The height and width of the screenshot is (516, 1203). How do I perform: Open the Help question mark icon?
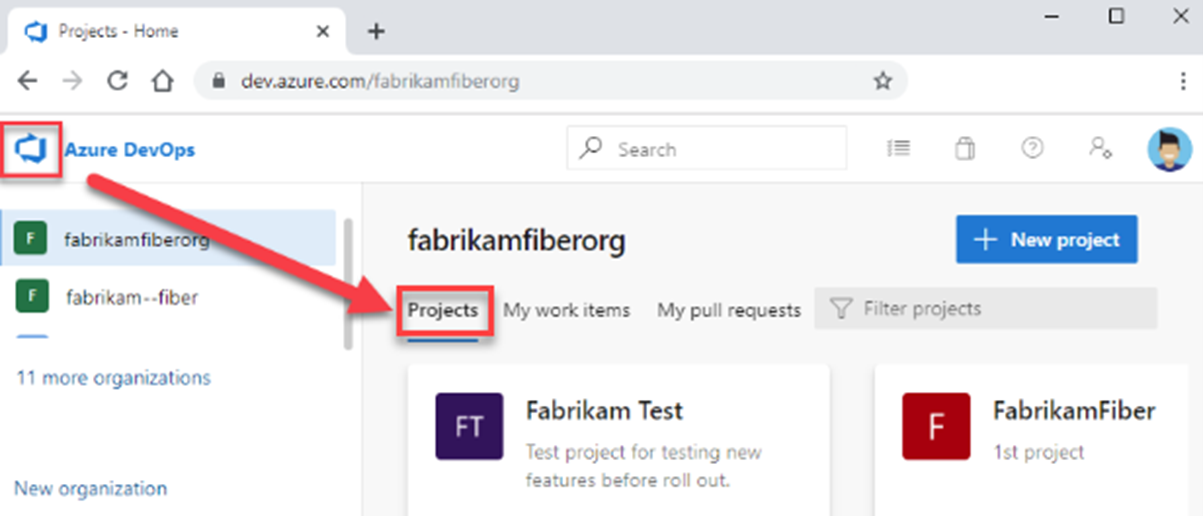click(1032, 148)
